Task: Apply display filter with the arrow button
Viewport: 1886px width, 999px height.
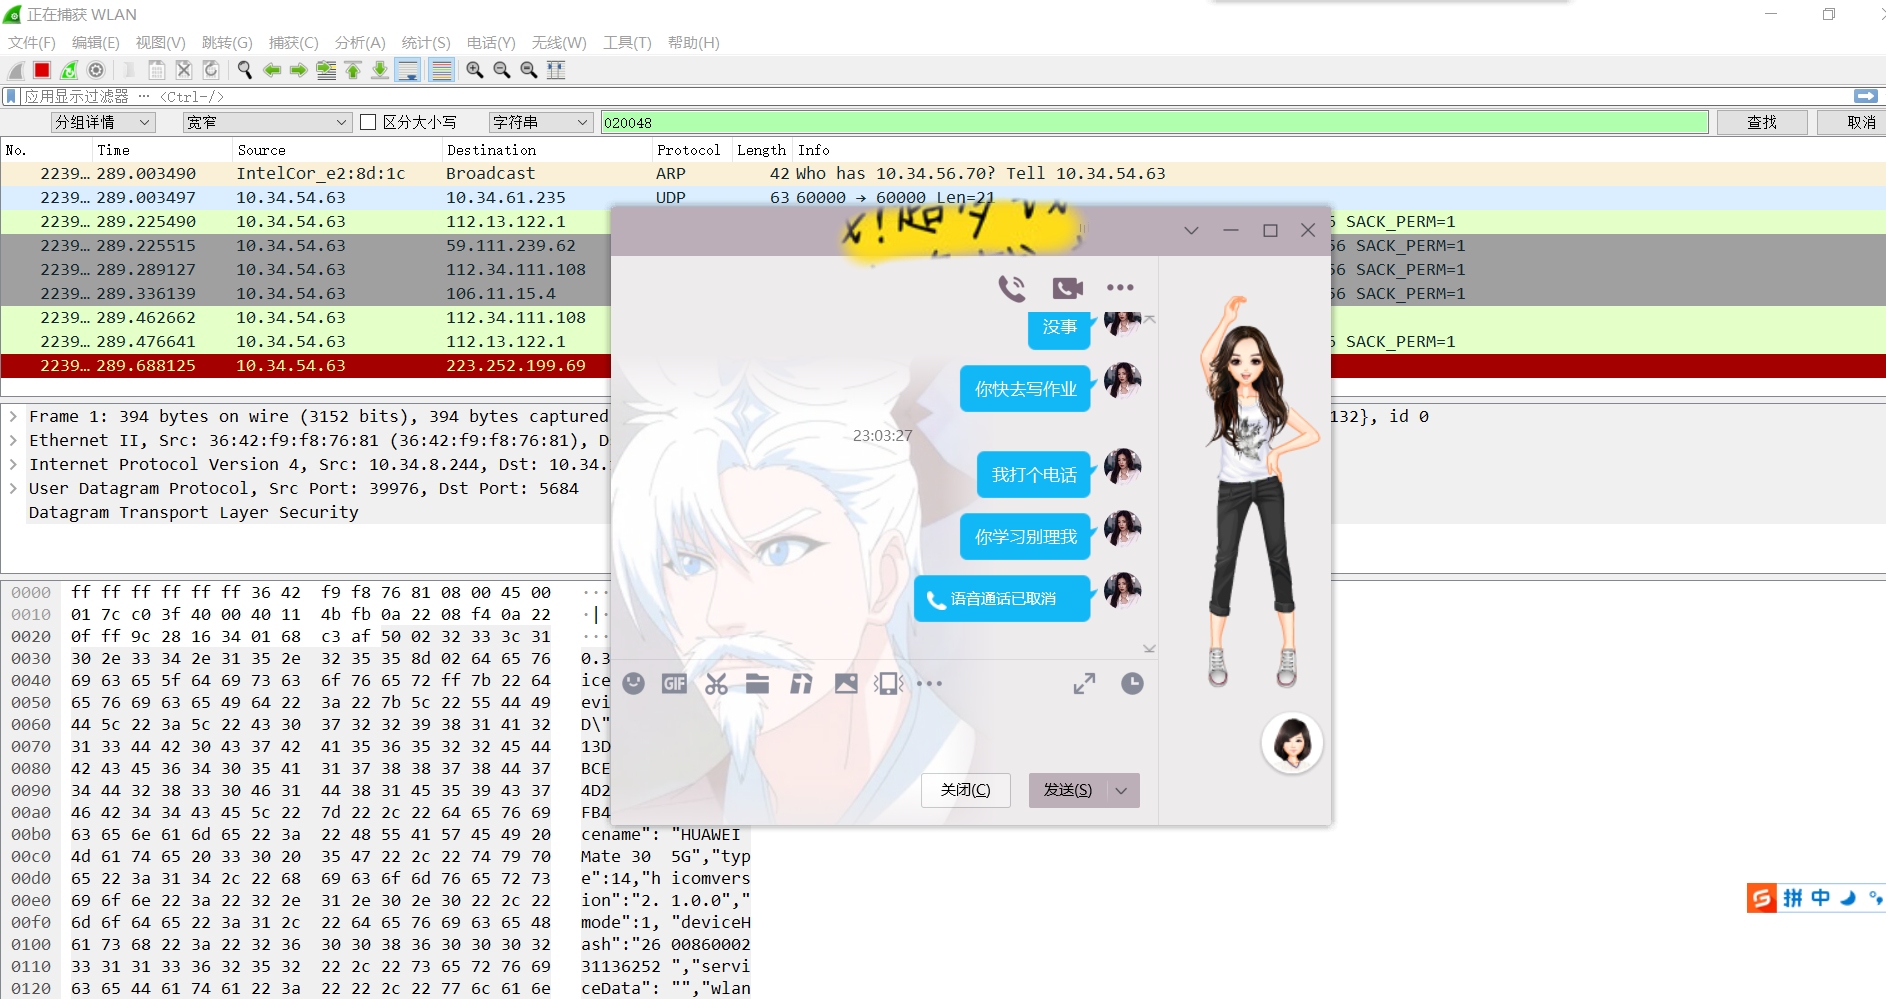Action: pos(1865,96)
